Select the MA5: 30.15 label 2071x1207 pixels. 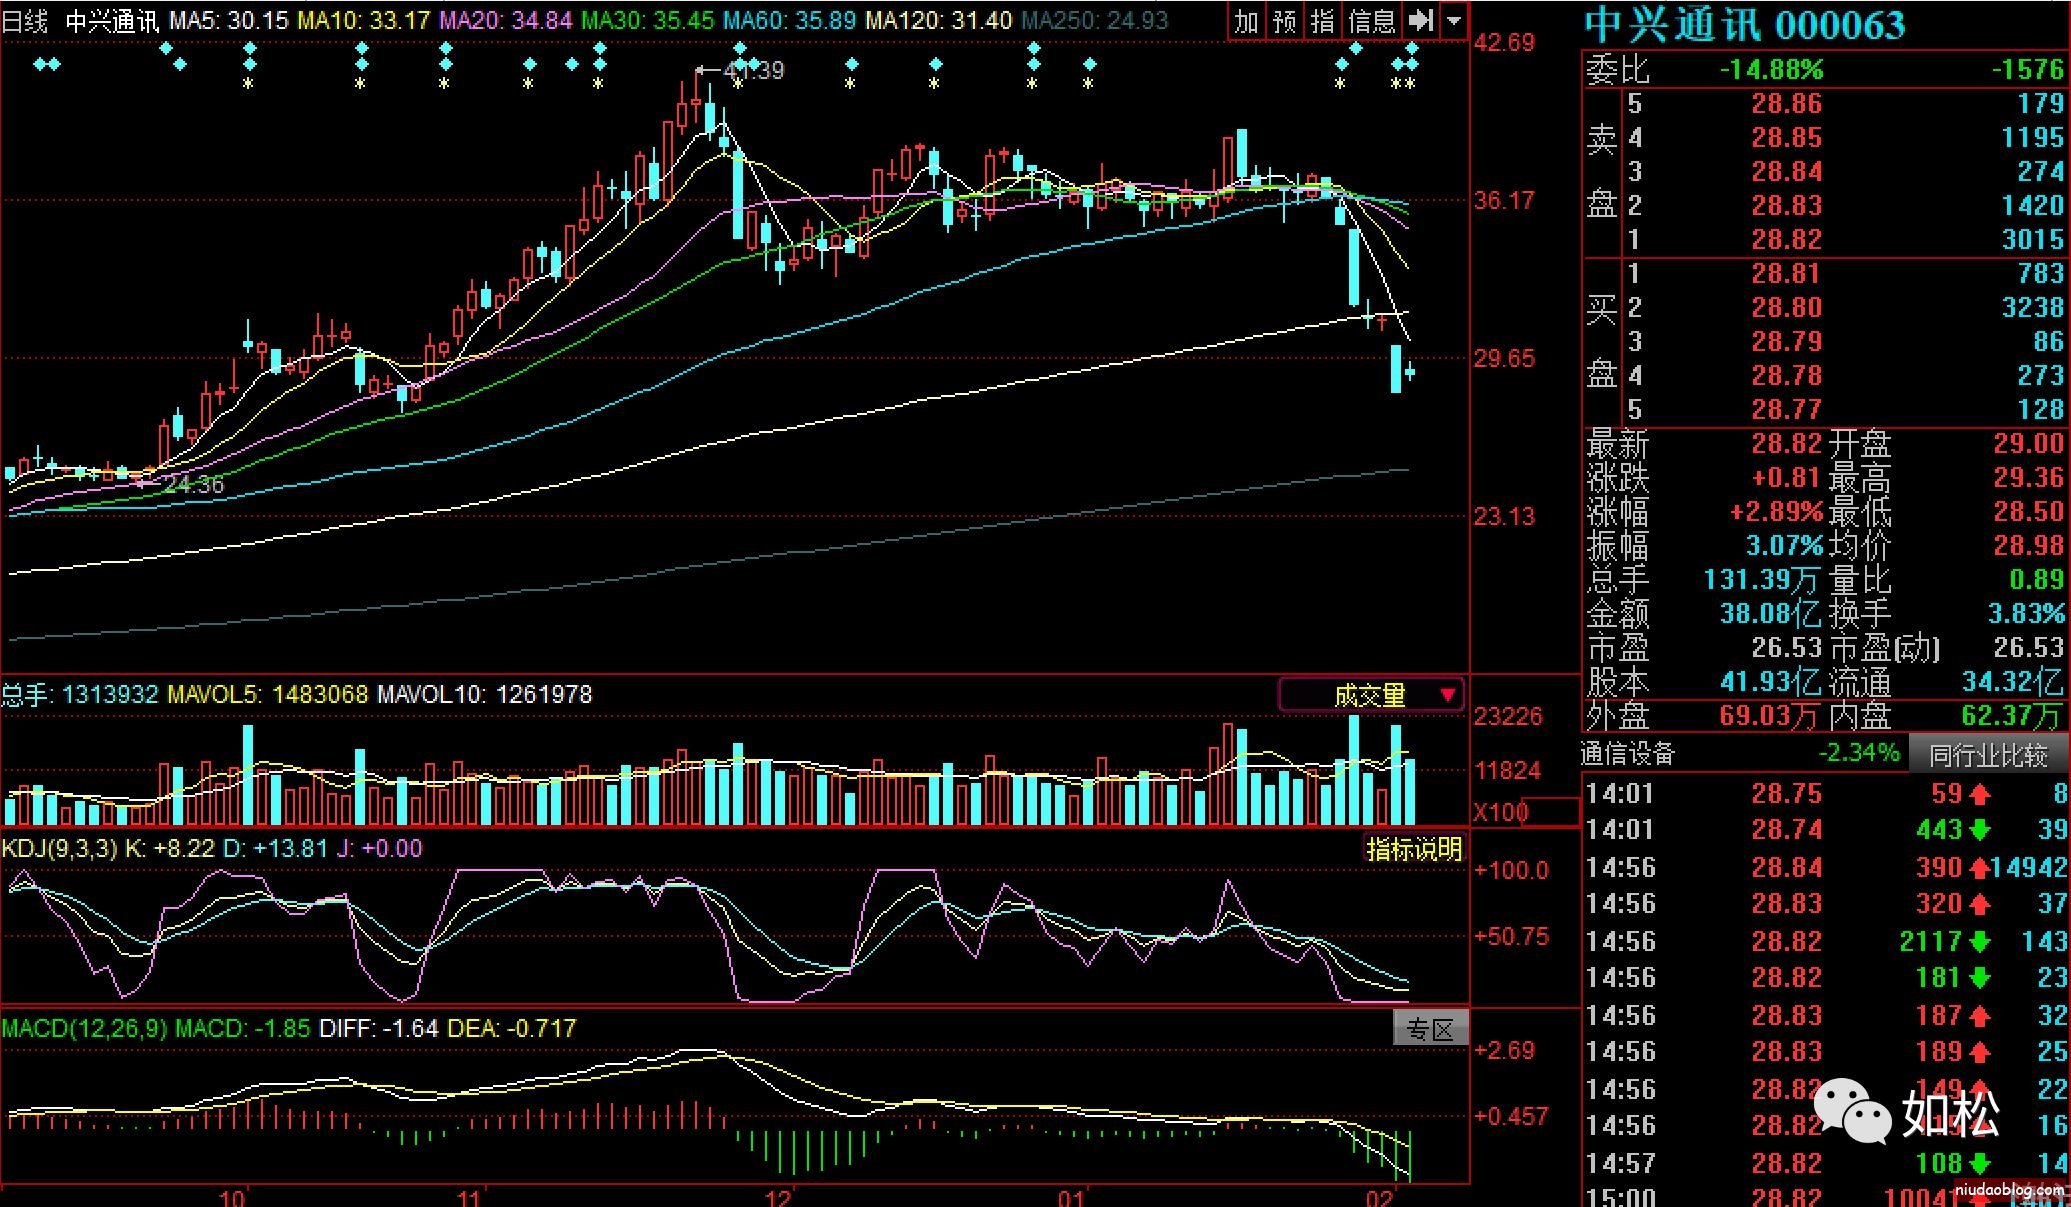pos(228,20)
